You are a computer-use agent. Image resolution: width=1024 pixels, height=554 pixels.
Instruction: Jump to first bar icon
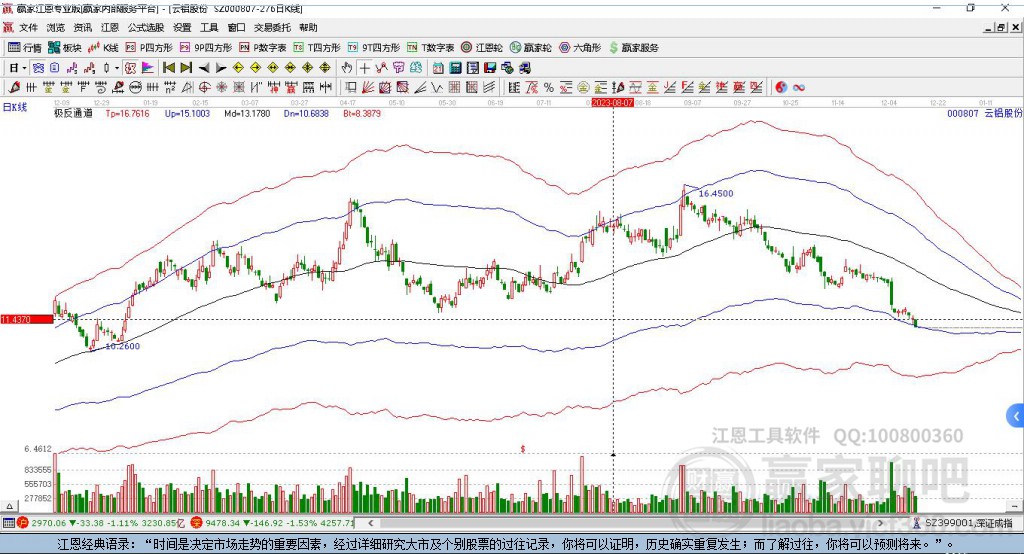coord(168,68)
